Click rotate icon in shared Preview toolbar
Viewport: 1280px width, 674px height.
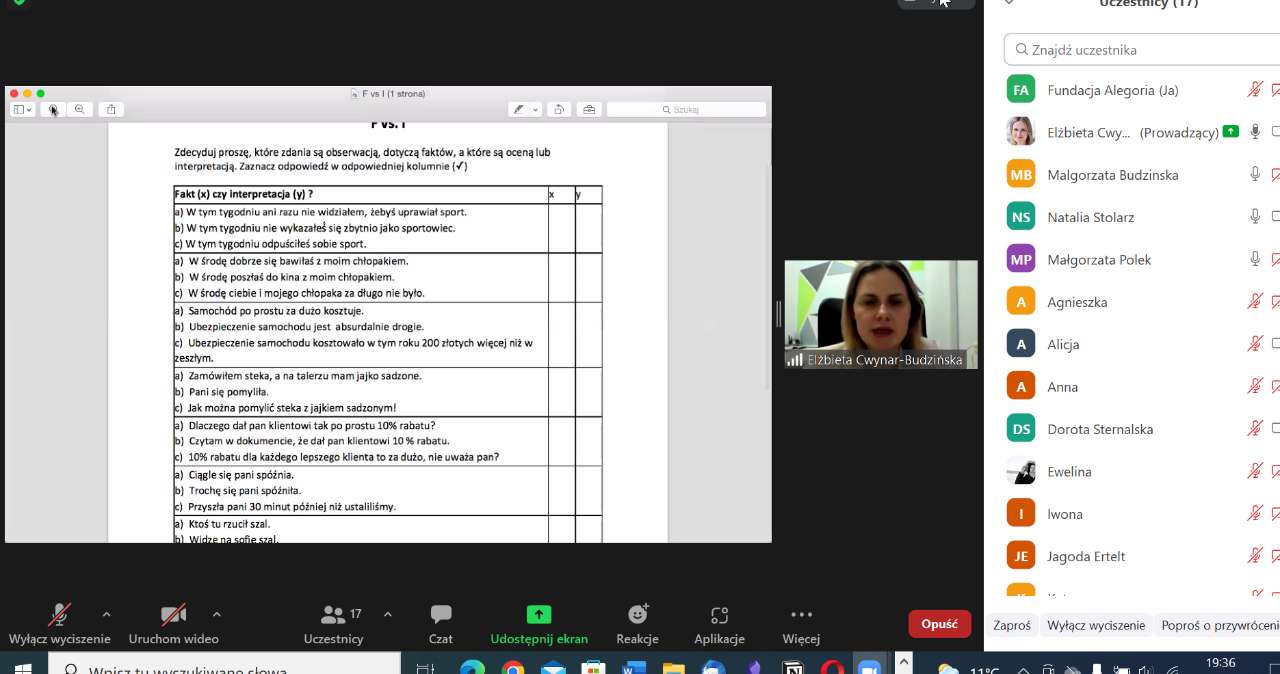coord(560,109)
